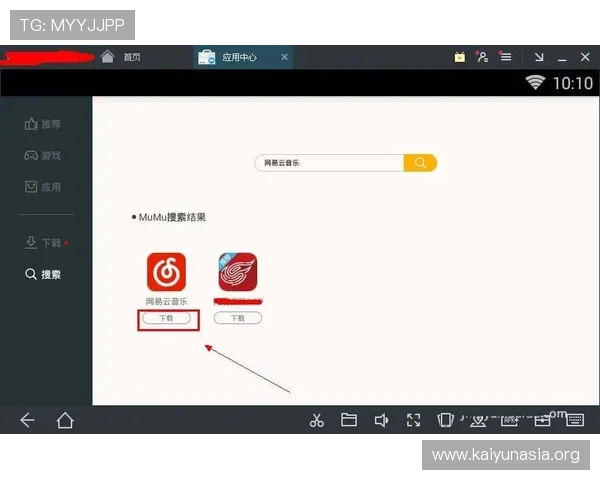Image resolution: width=600 pixels, height=480 pixels.
Task: Click the scissors screenshot icon
Action: pos(316,420)
